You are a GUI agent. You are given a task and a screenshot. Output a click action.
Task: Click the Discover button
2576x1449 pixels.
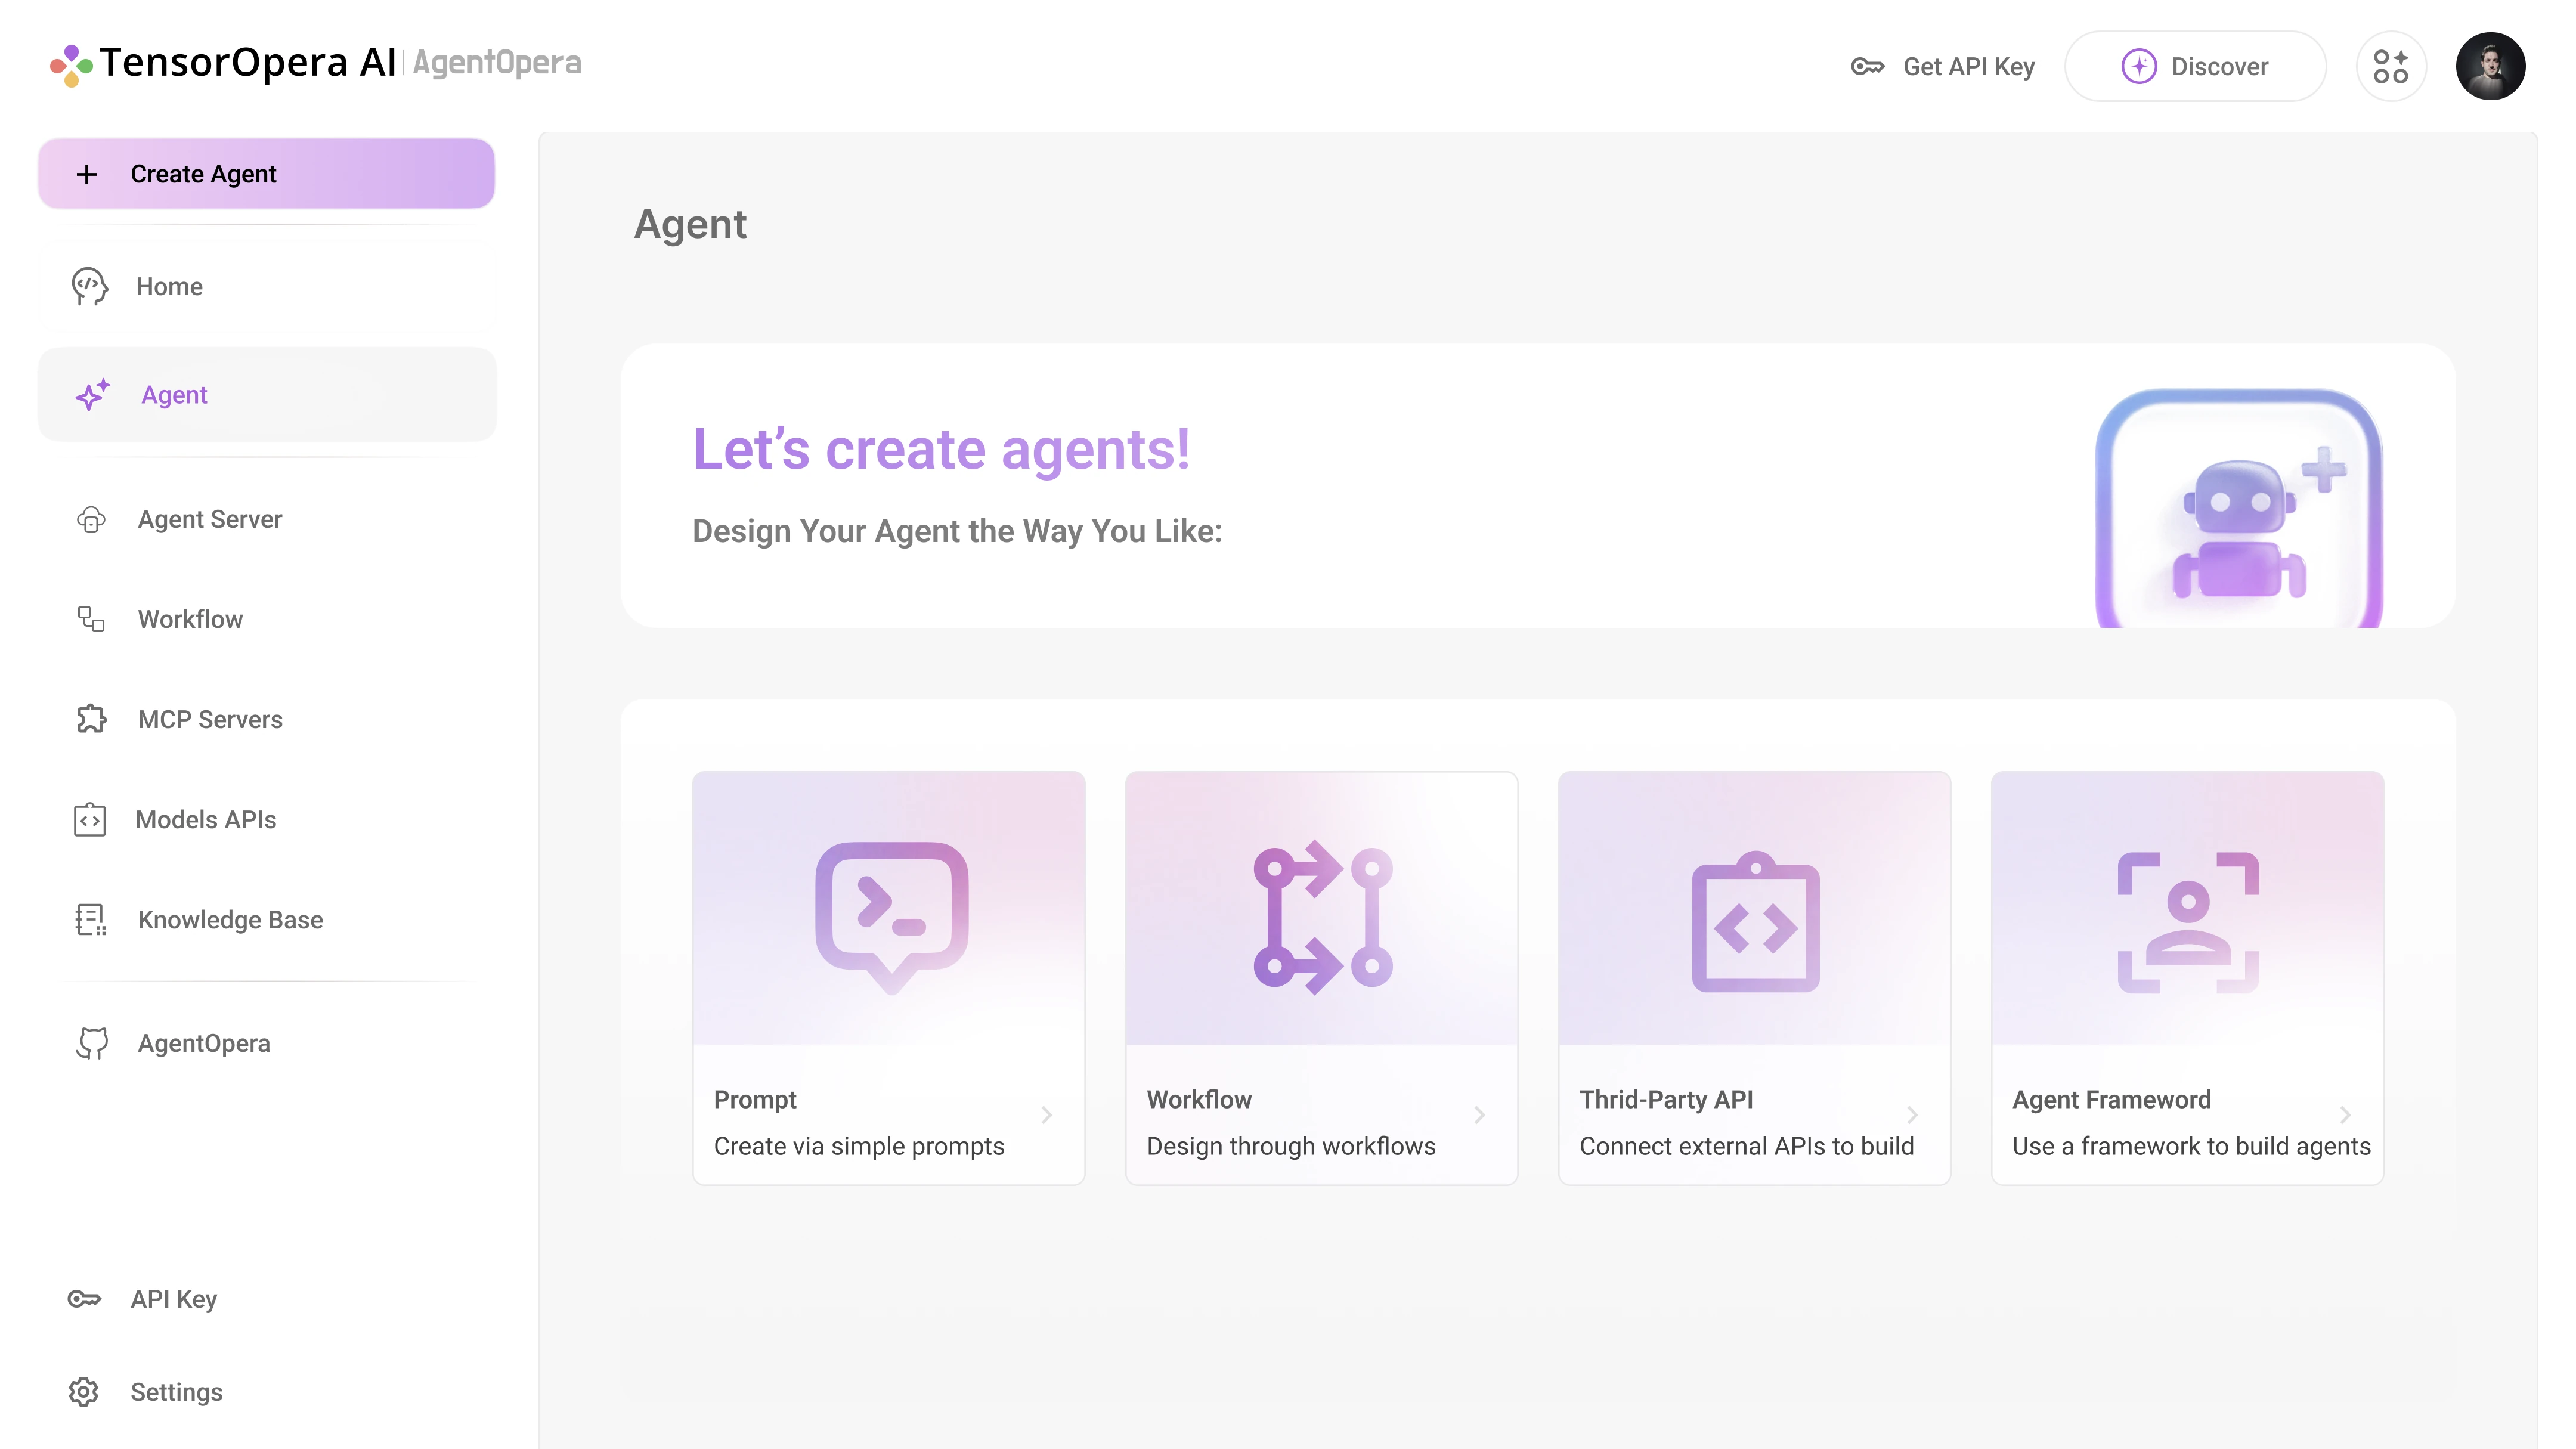pyautogui.click(x=2196, y=66)
